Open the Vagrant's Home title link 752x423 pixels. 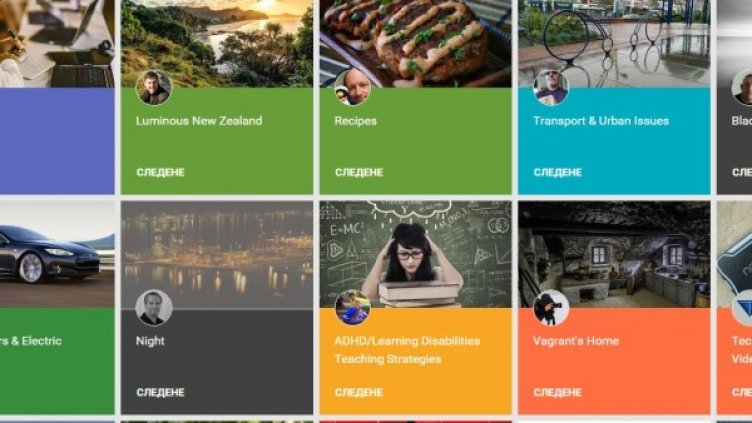click(x=576, y=341)
